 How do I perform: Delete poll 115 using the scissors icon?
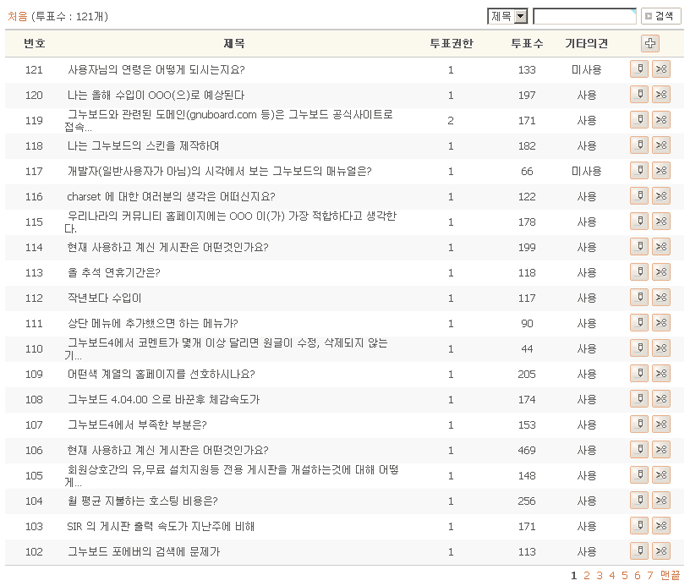point(661,221)
